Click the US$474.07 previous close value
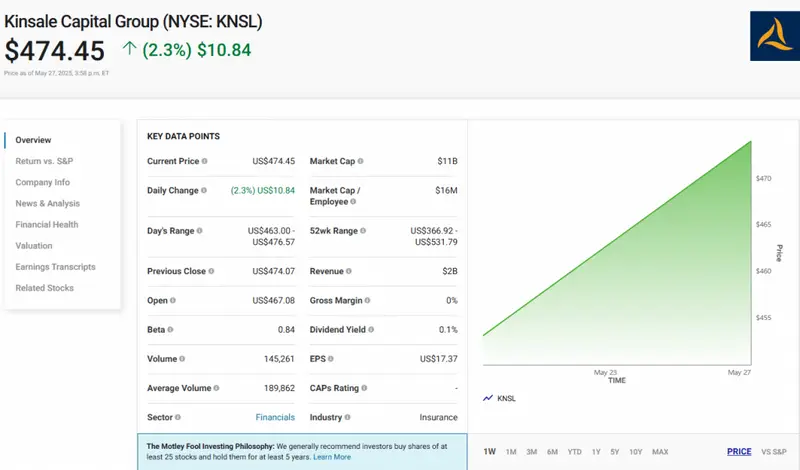 (x=273, y=271)
